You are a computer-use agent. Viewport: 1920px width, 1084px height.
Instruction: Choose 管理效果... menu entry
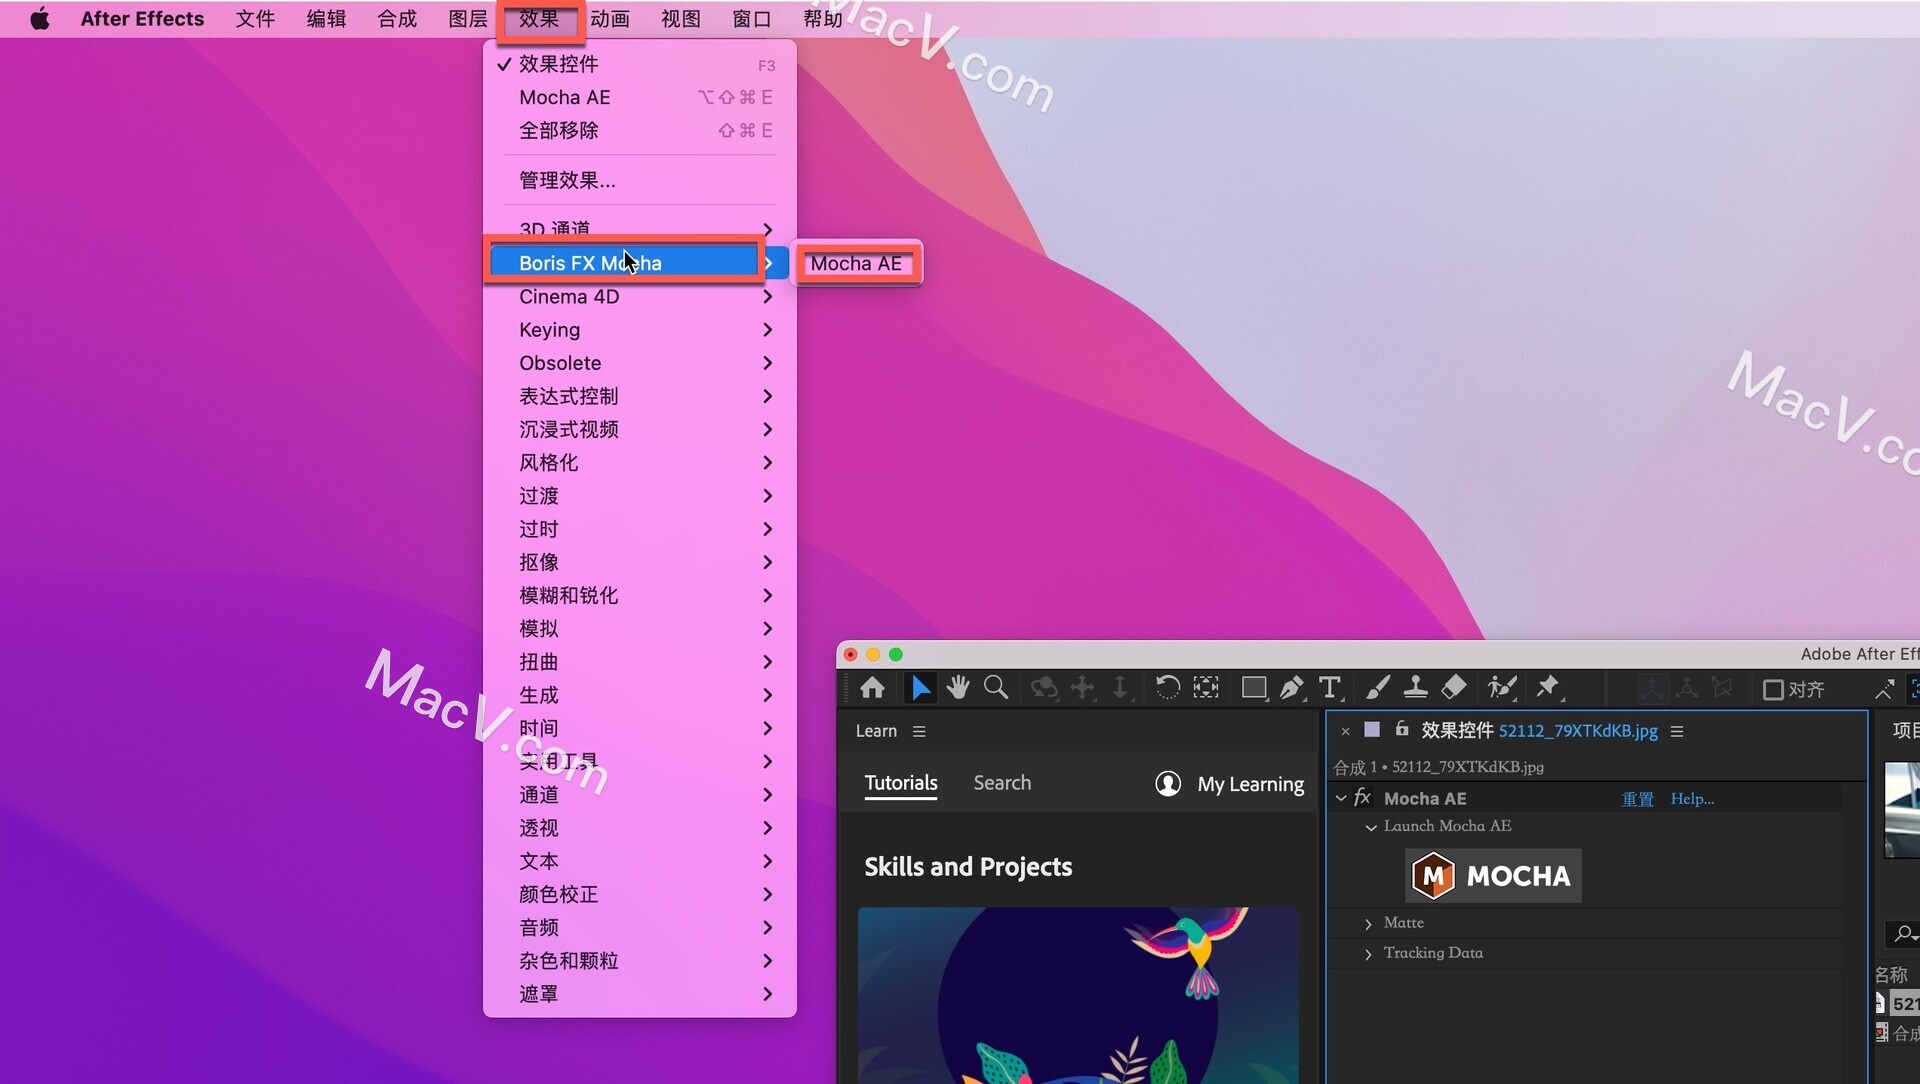point(639,180)
